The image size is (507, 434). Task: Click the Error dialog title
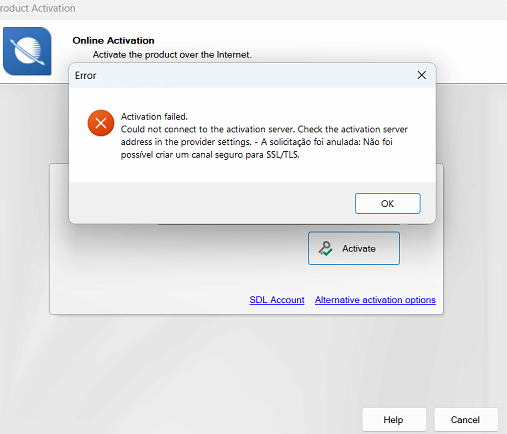click(x=85, y=75)
